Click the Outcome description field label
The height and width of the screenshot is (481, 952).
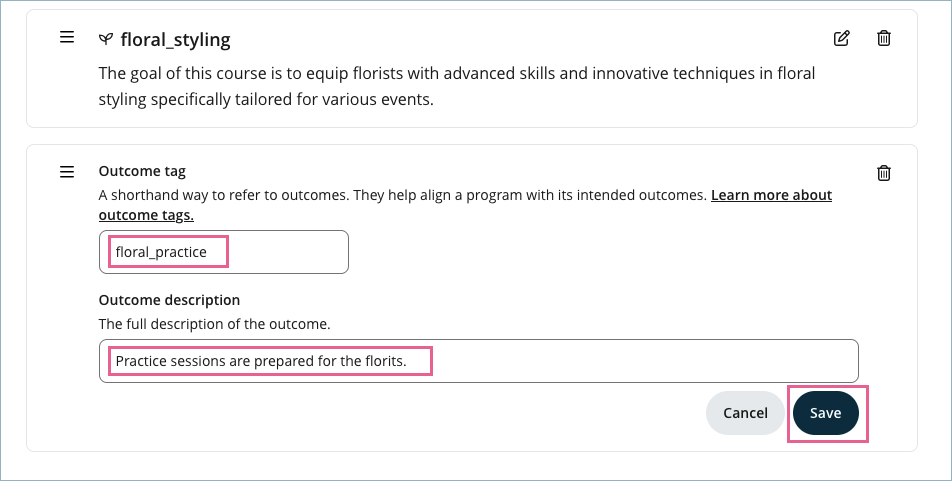click(x=169, y=299)
